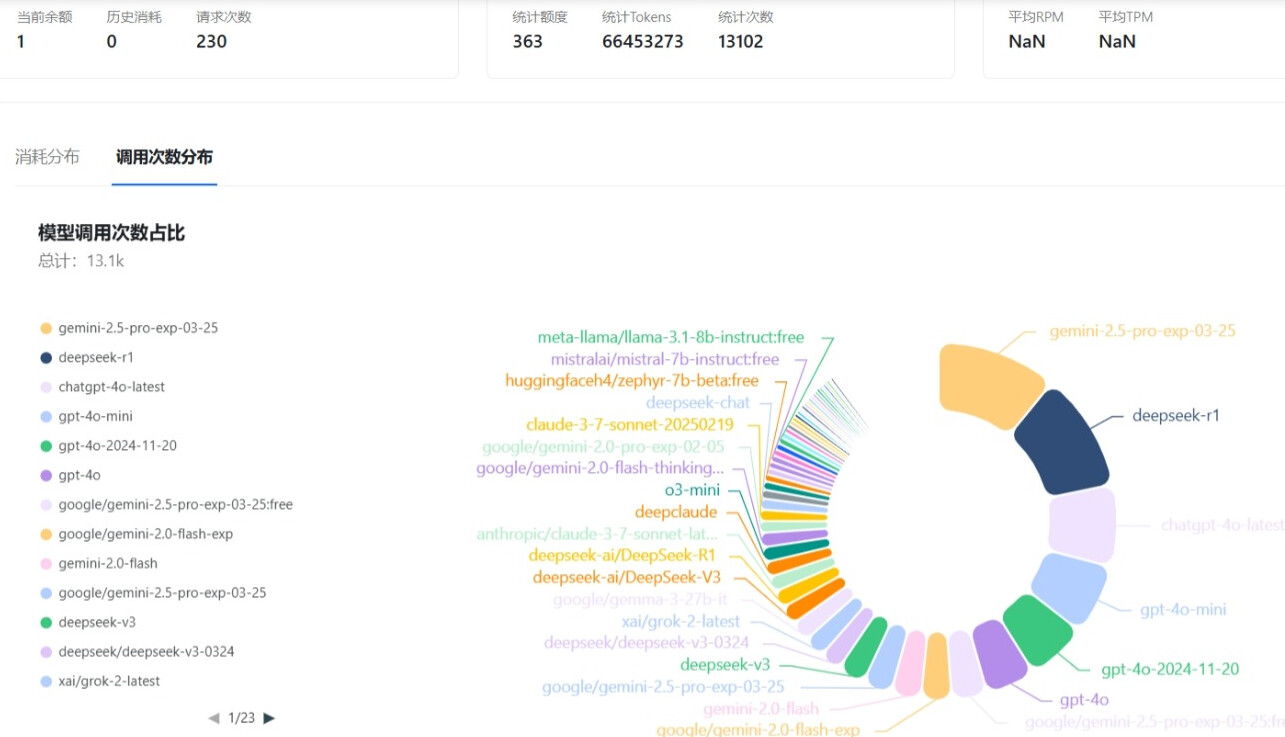Click the dark blue deepseek-r1 pie slice
Screen dimensions: 1285x737
[1064, 442]
